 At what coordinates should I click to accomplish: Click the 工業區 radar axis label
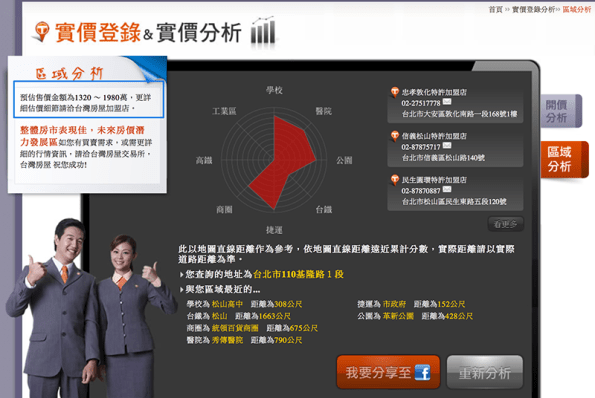224,111
